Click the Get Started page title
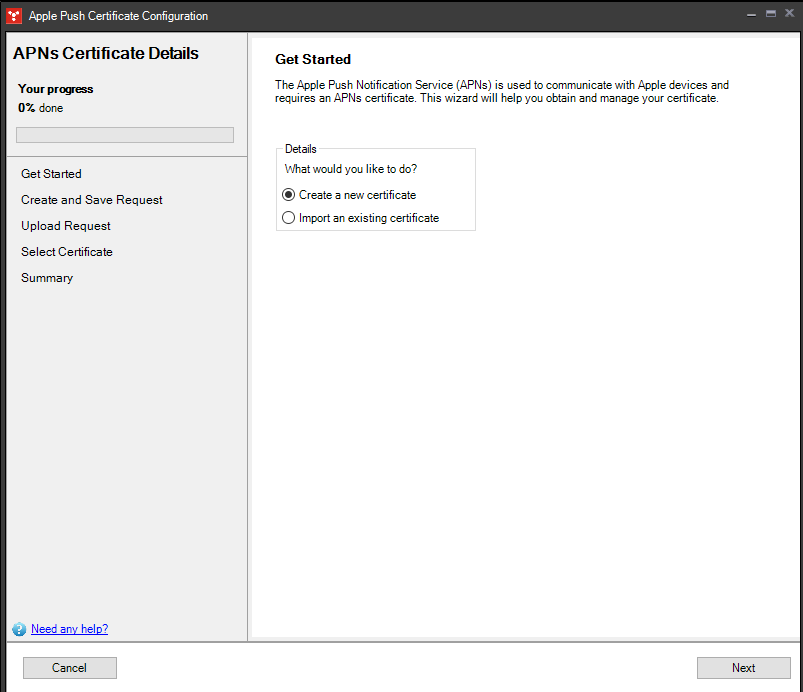The image size is (803, 692). pos(313,59)
